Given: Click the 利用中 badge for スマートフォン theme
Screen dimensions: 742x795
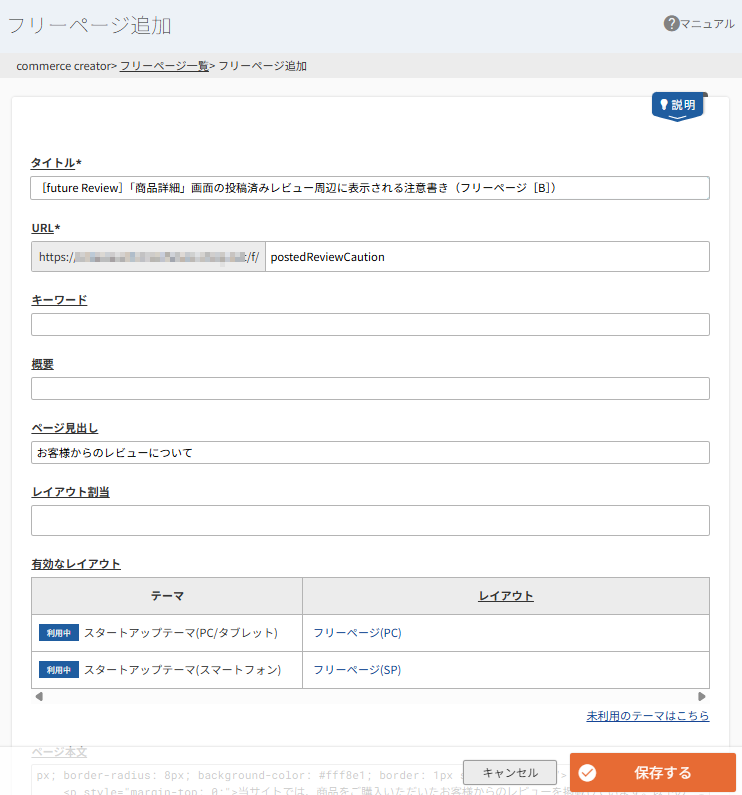Looking at the screenshot, I should (59, 670).
